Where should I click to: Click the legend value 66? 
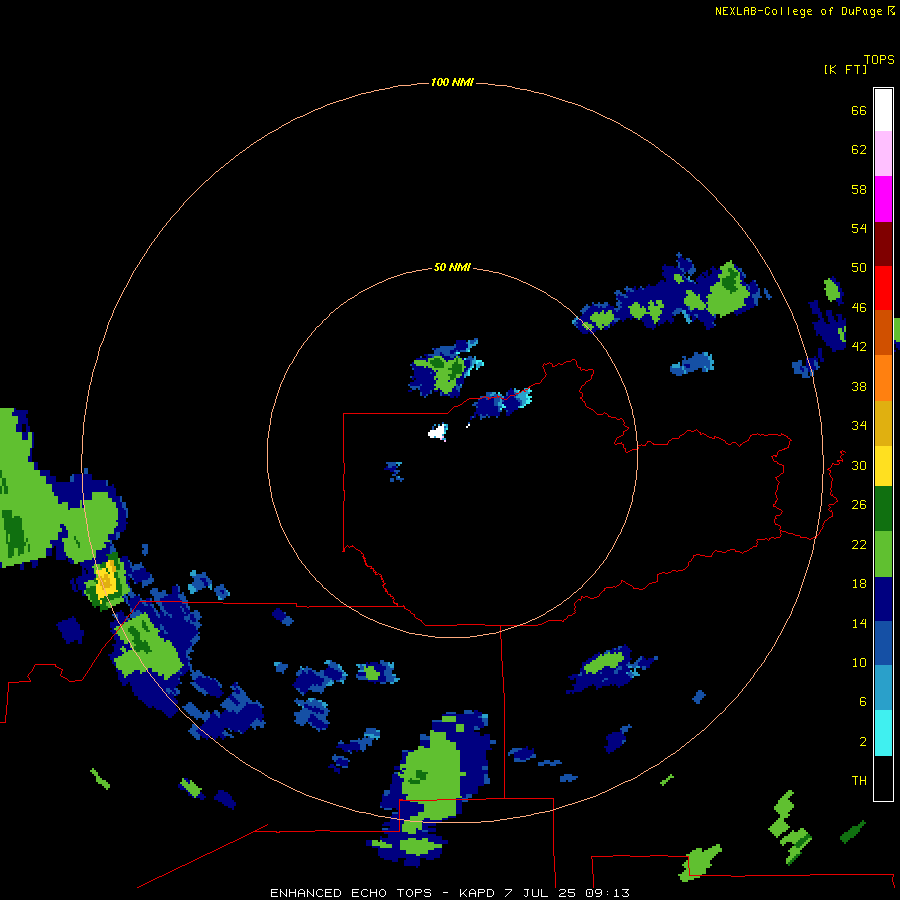click(859, 111)
